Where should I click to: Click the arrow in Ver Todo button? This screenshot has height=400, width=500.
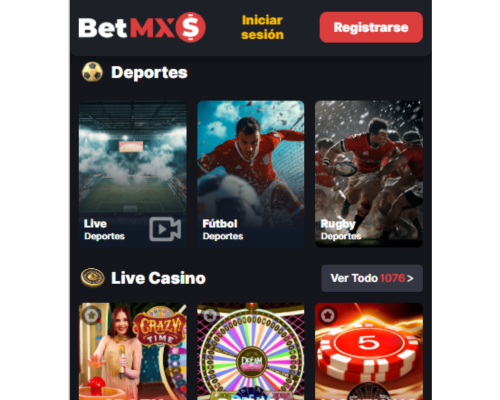click(x=410, y=278)
